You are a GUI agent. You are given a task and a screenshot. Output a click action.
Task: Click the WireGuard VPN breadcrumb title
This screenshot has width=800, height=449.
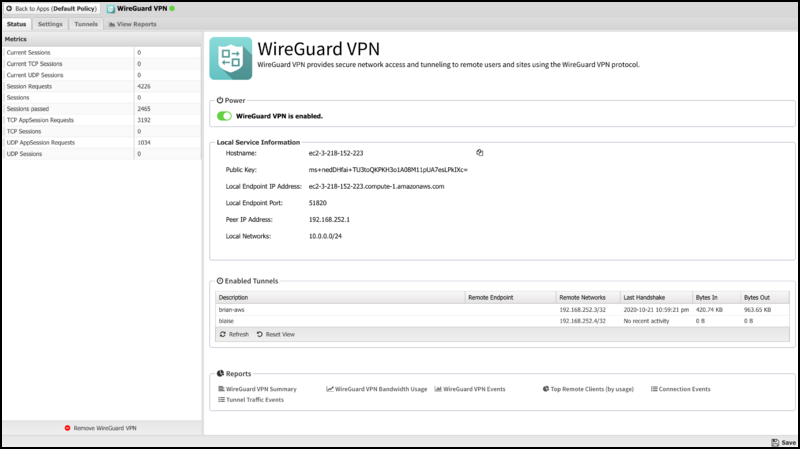142,9
